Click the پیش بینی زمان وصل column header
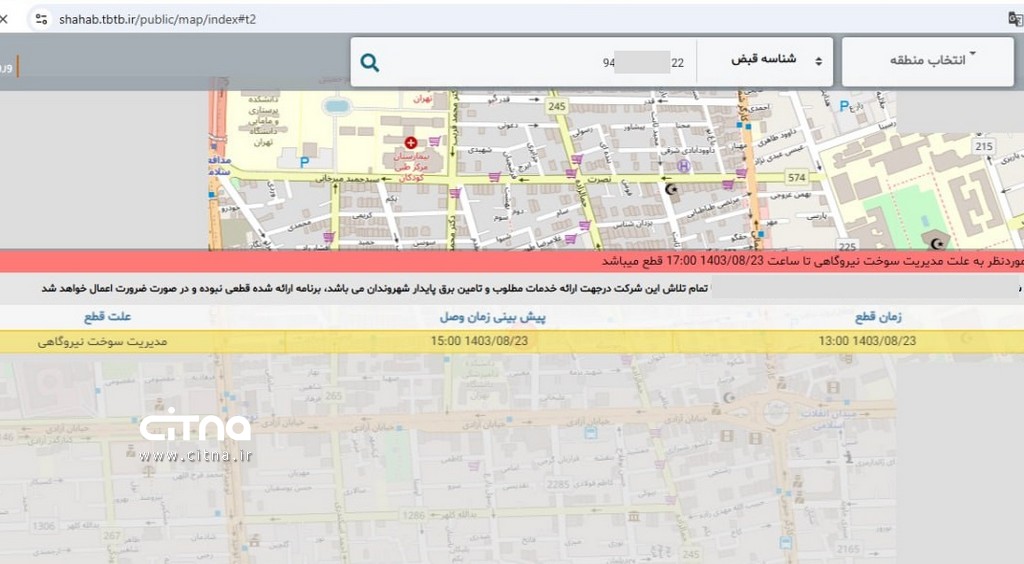This screenshot has height=564, width=1024. click(x=494, y=317)
